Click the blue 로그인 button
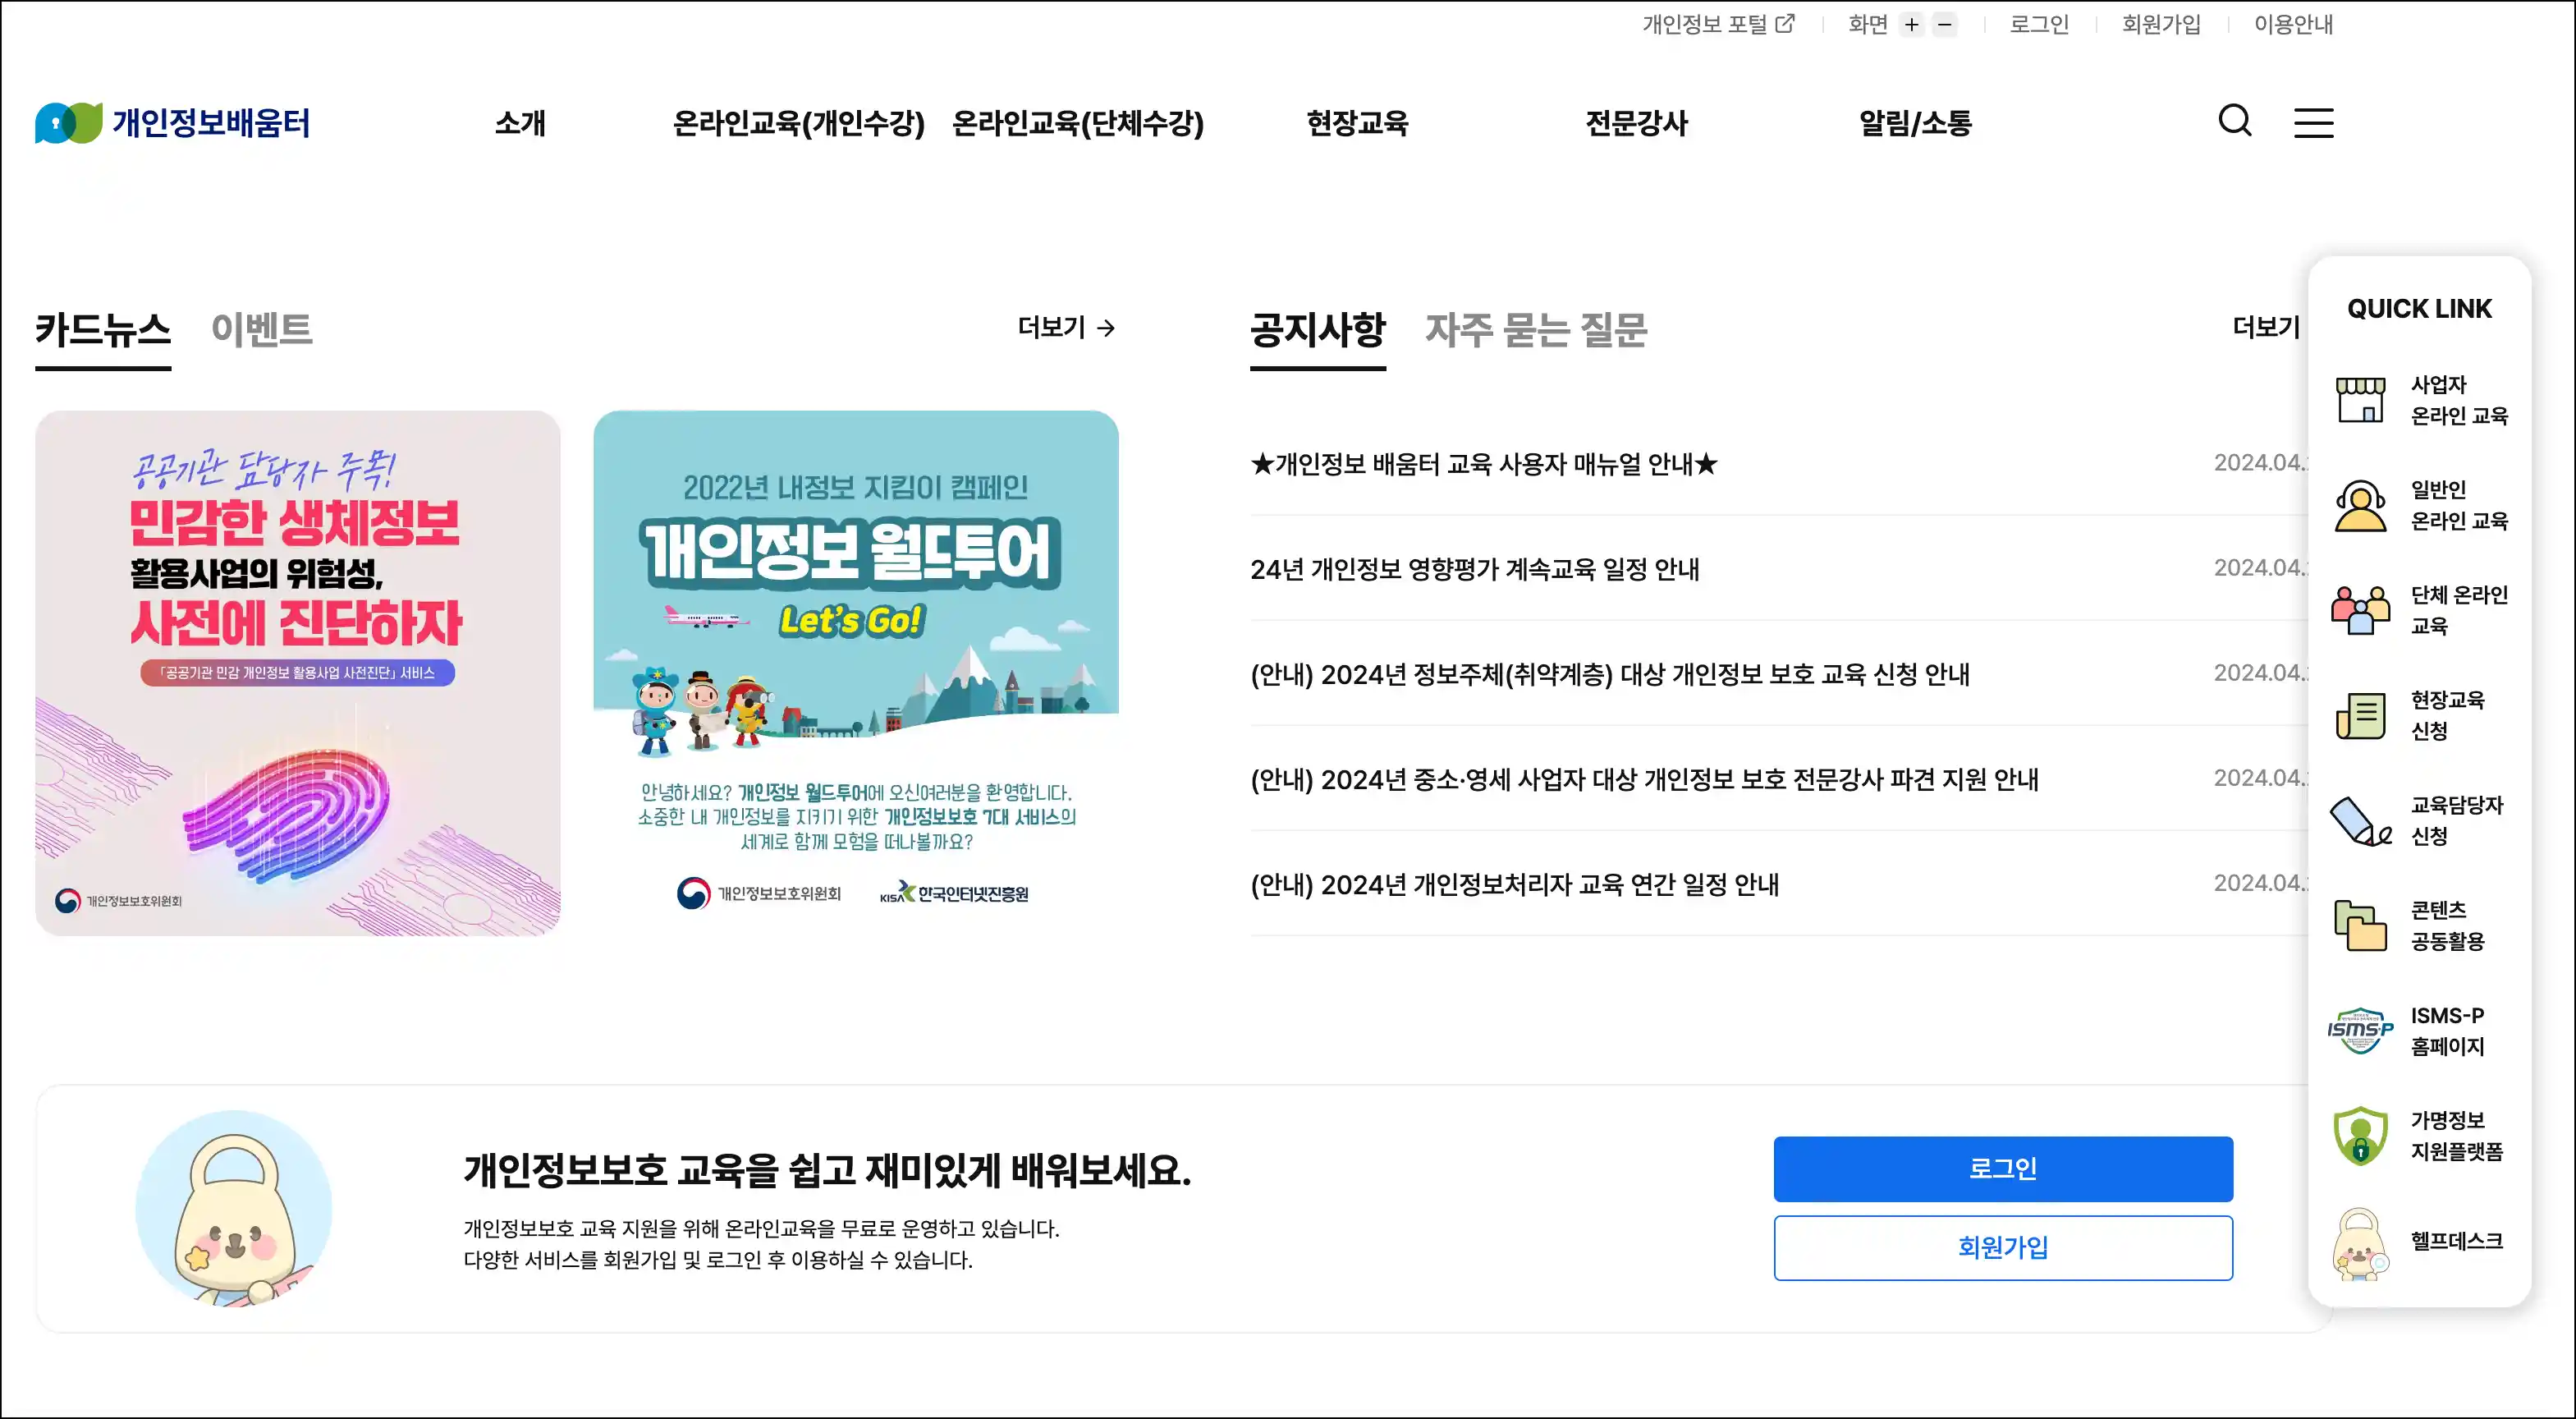The image size is (2576, 1419). pos(2002,1168)
